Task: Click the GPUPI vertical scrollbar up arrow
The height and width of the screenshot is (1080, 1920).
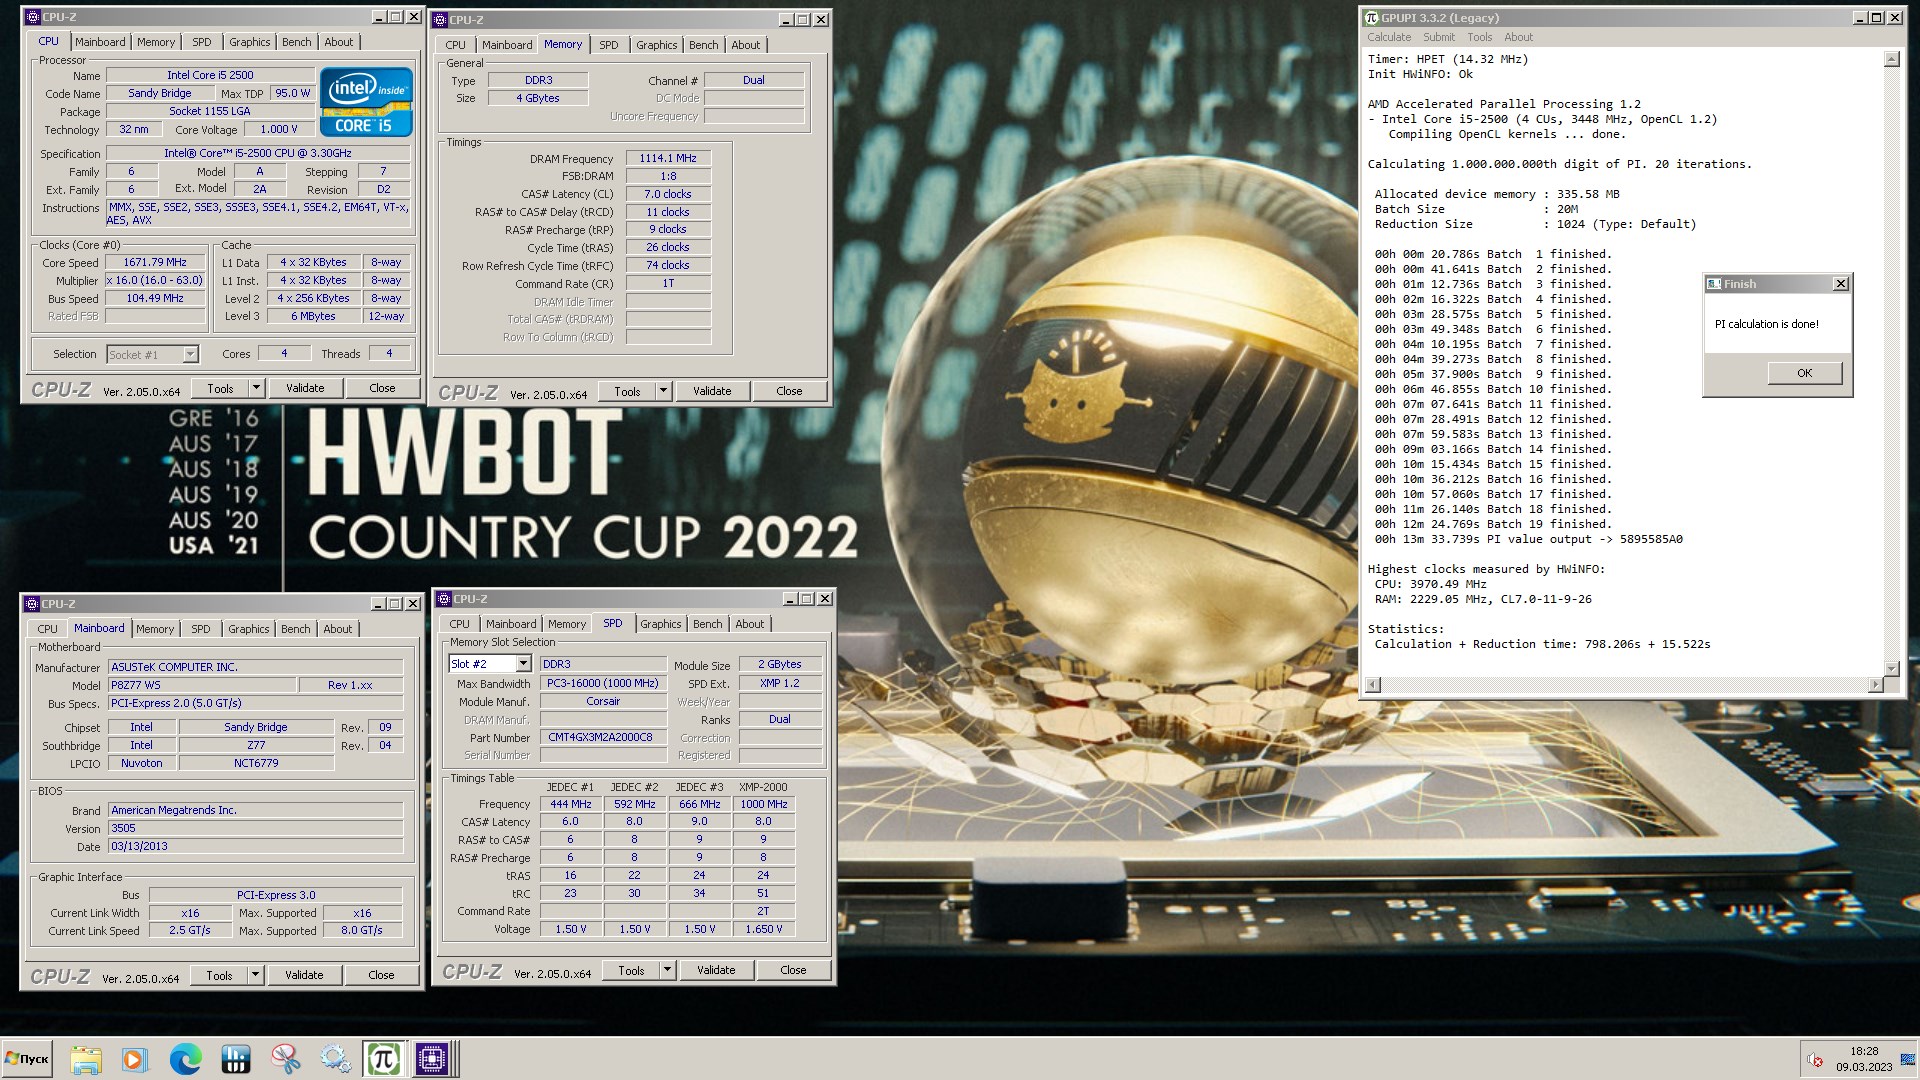Action: [x=1891, y=59]
